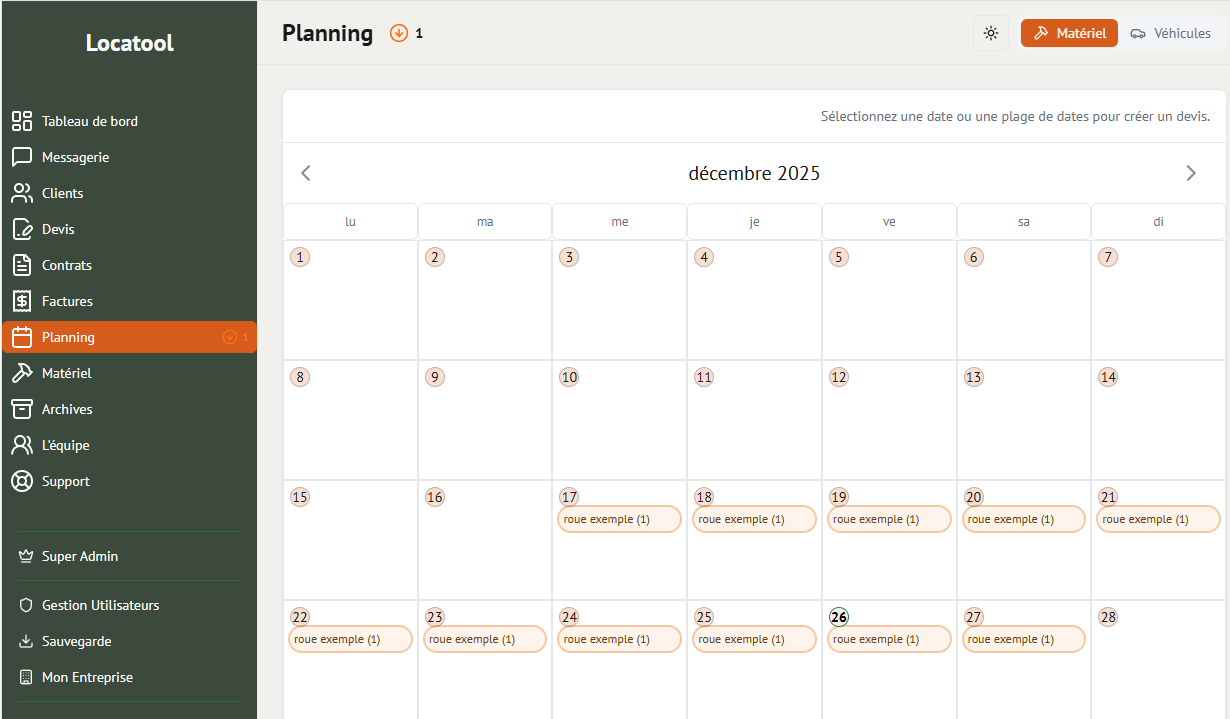Select the Archives sidebar icon
The height and width of the screenshot is (719, 1230).
21,409
